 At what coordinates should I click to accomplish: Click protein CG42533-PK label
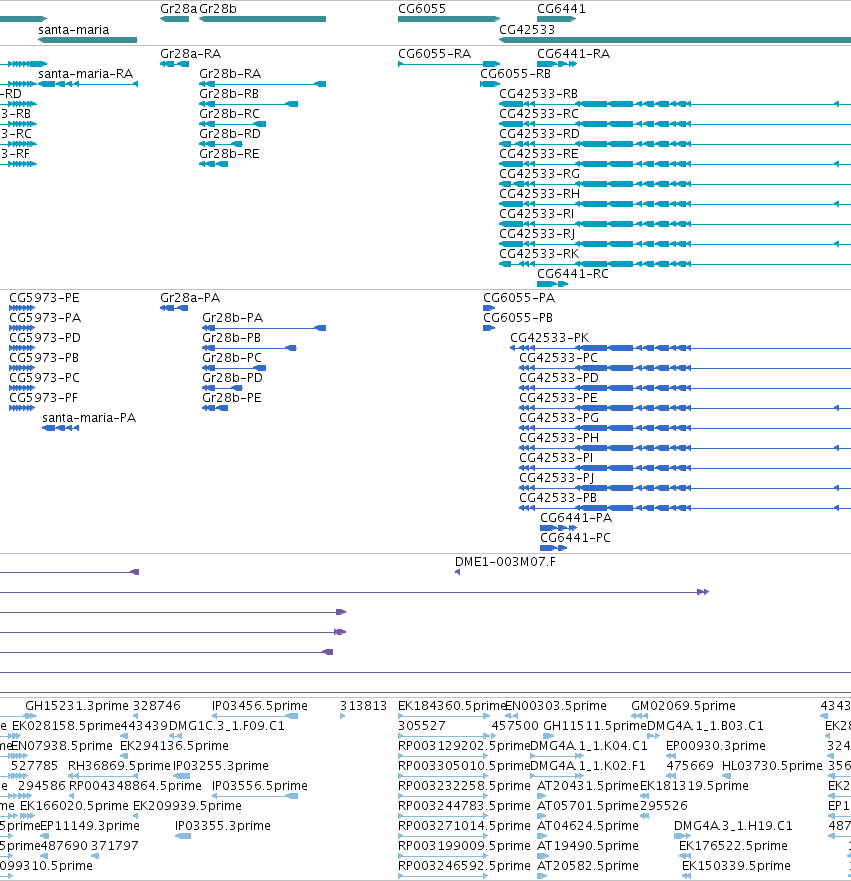point(549,338)
